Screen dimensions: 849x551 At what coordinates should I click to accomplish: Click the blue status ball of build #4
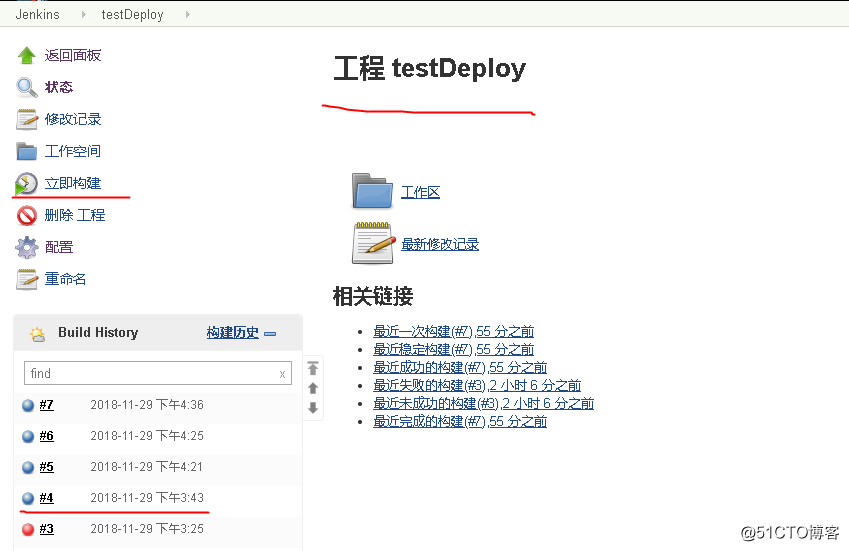(28, 498)
